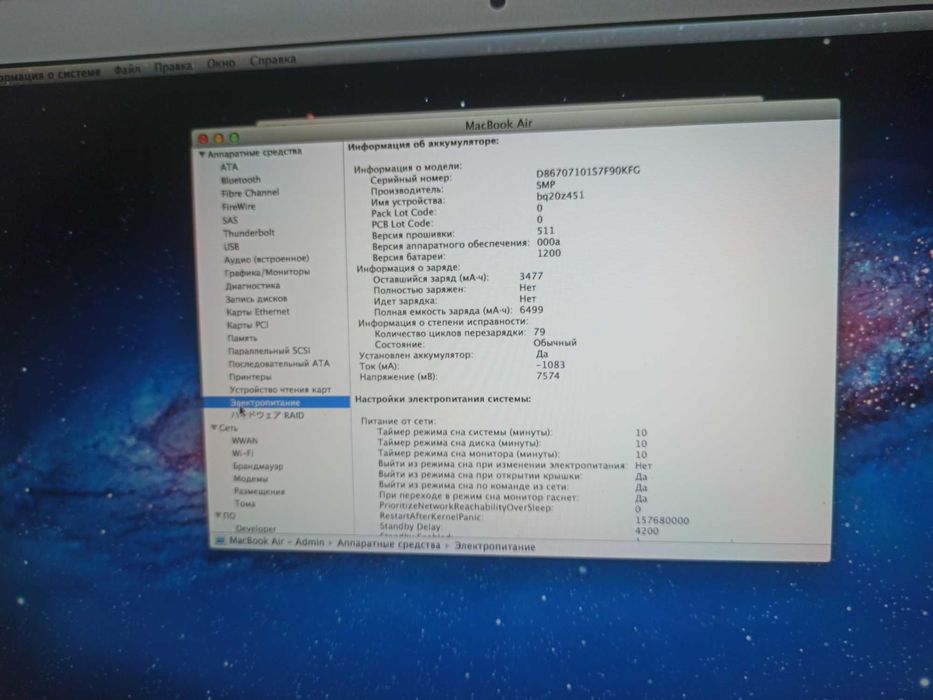Click the voltage value 7574
This screenshot has height=700, width=933.
548,376
